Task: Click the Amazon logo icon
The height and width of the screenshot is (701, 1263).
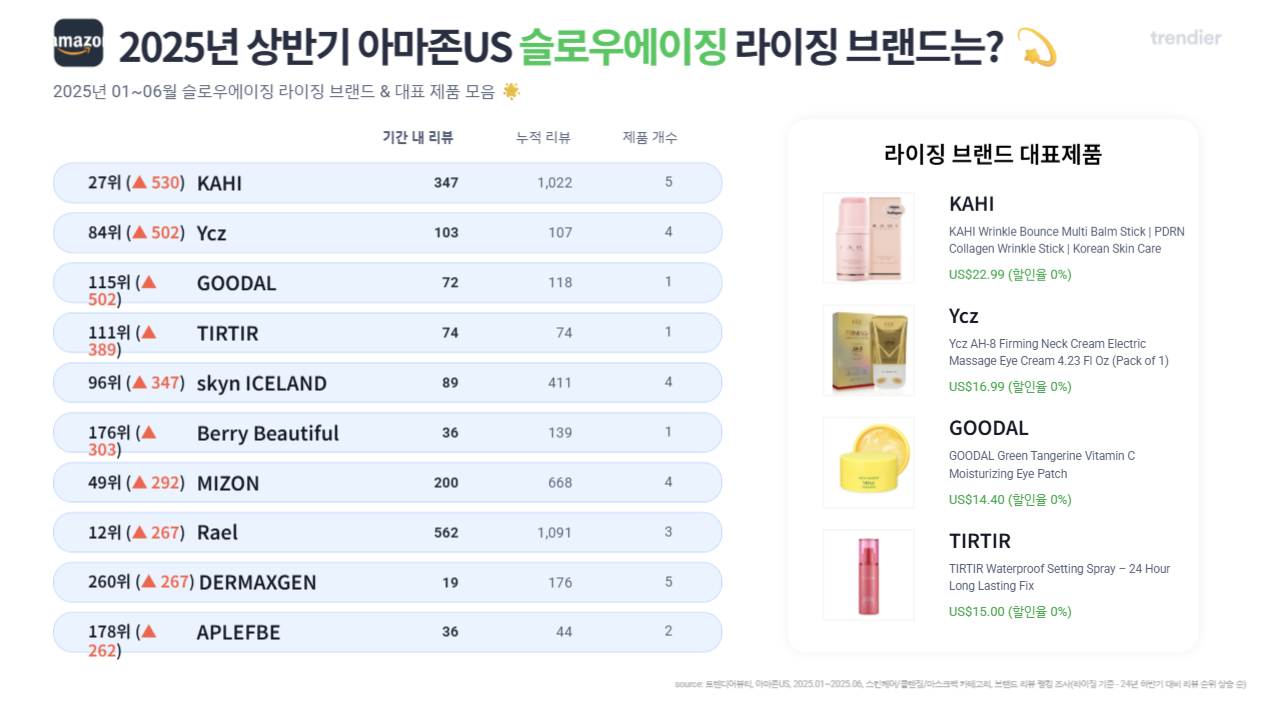Action: coord(78,43)
